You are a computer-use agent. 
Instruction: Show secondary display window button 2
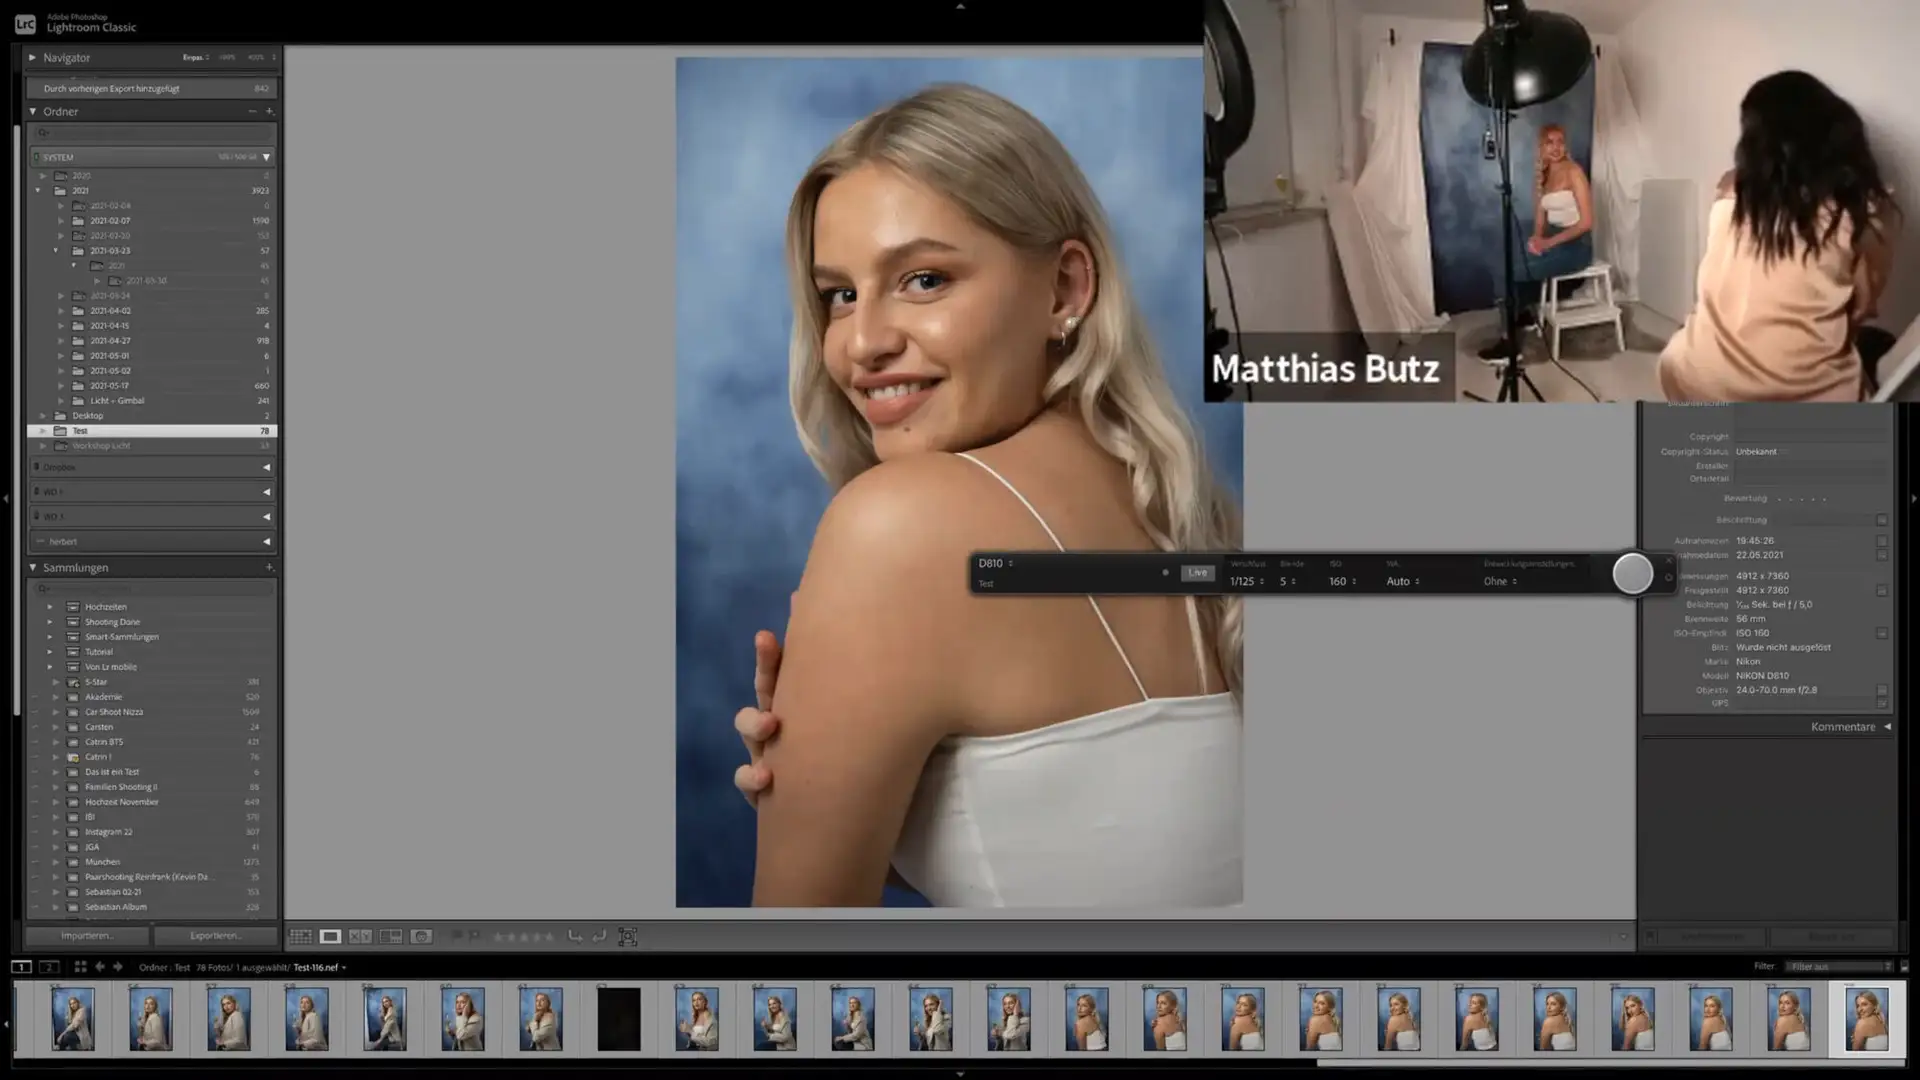click(x=49, y=967)
